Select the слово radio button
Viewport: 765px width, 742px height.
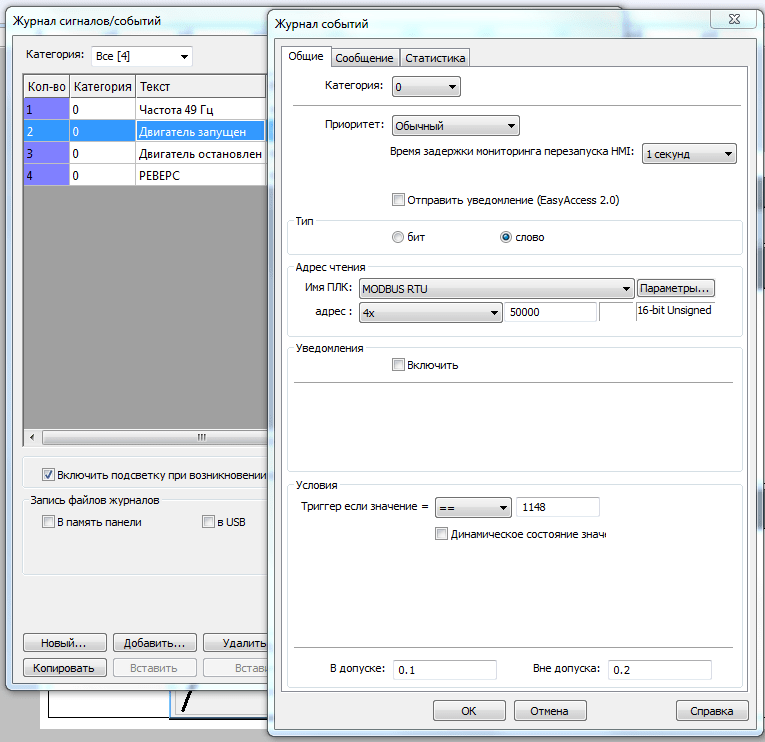[x=506, y=237]
